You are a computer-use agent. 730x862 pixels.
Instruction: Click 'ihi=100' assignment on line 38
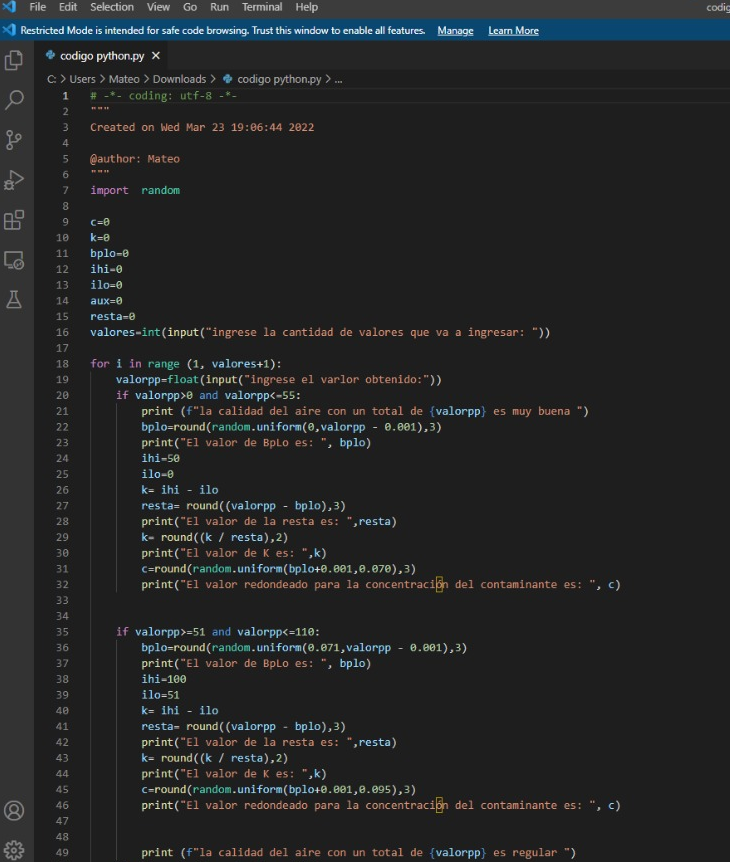point(164,679)
